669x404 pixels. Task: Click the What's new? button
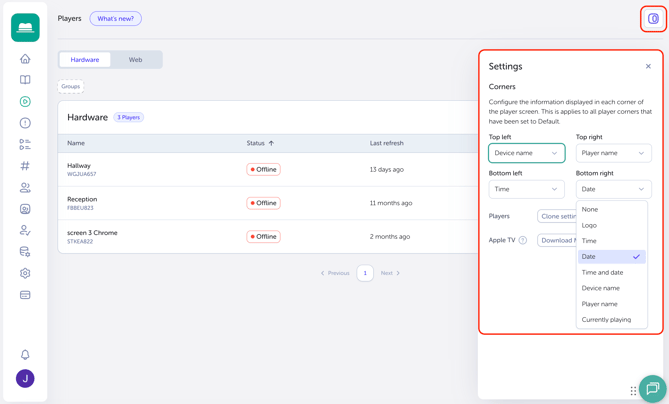pos(116,18)
